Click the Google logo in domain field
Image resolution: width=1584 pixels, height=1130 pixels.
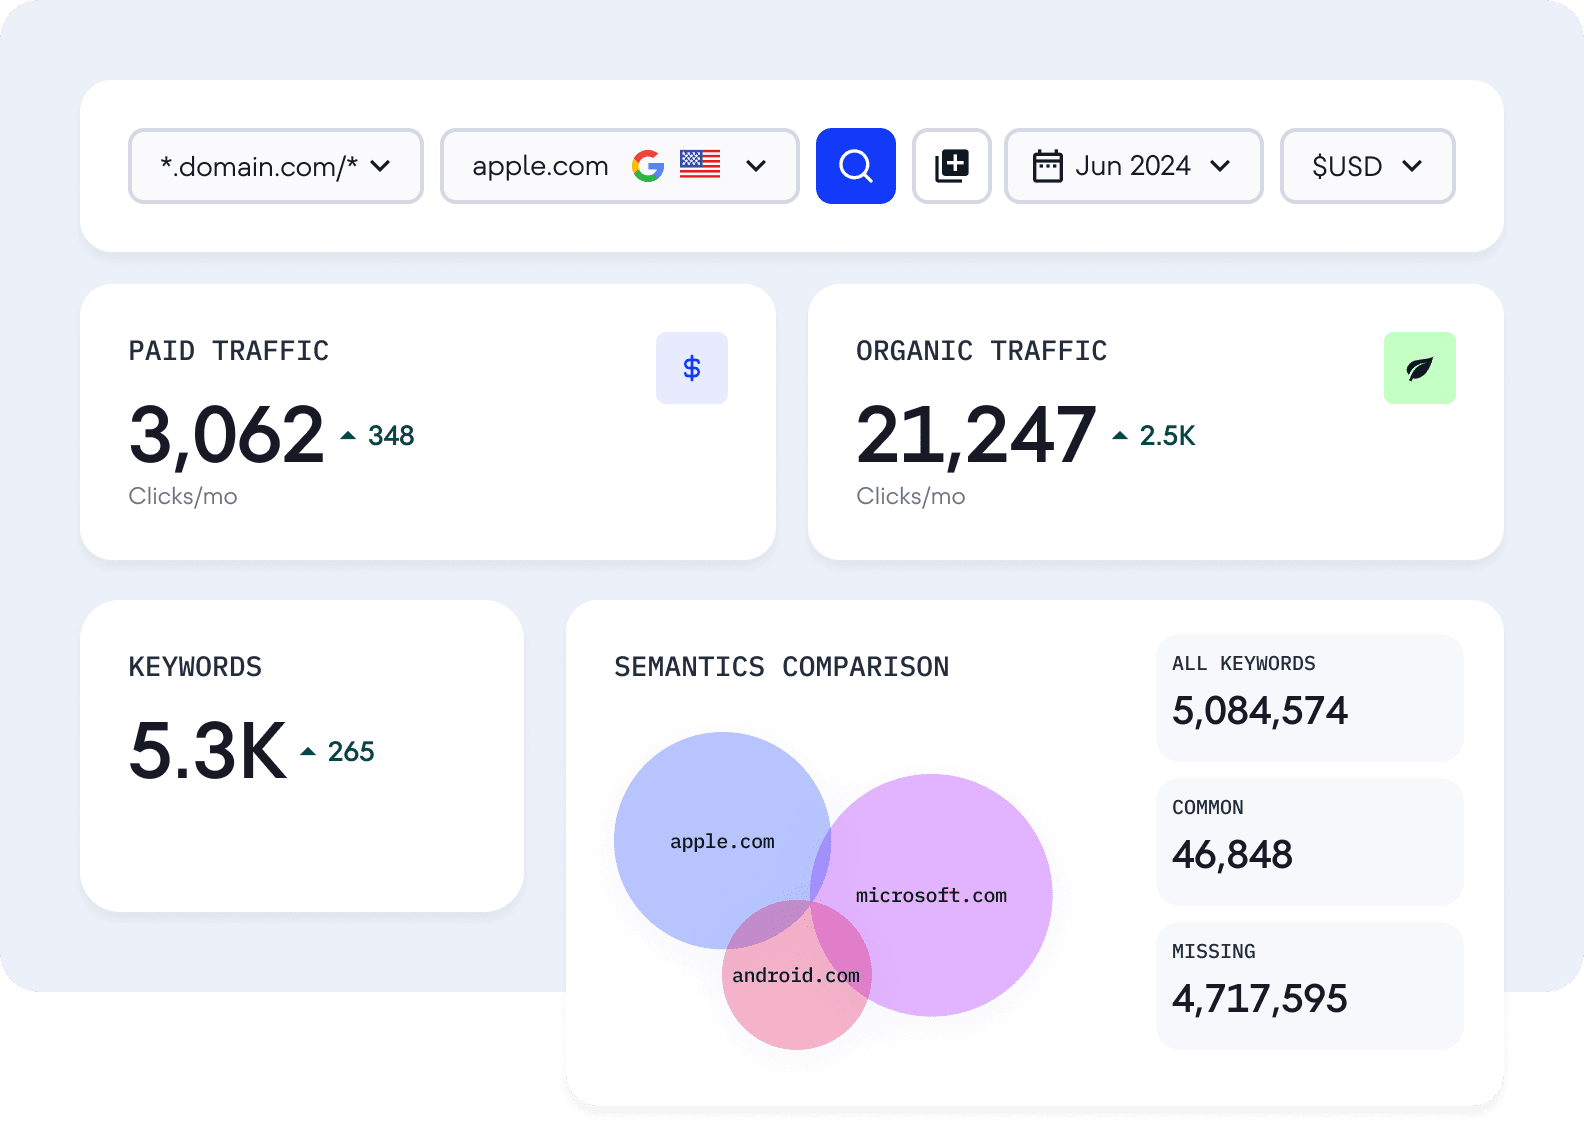click(648, 166)
